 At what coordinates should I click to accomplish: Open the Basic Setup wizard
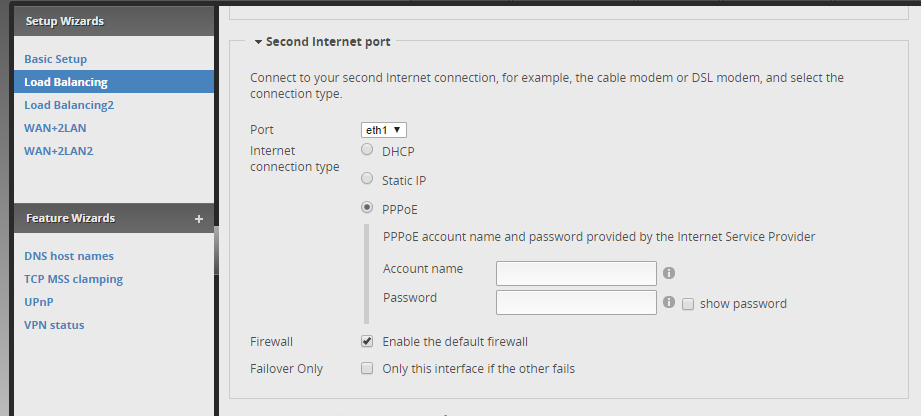(56, 59)
